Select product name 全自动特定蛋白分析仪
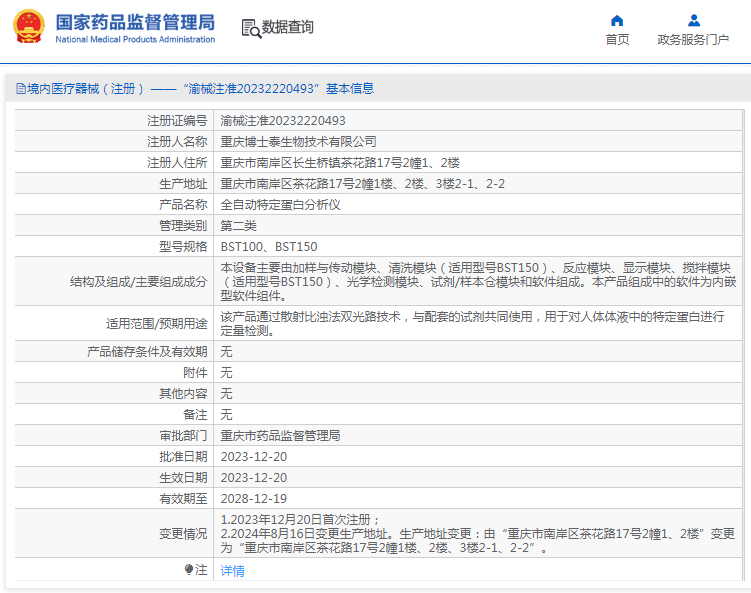The image size is (751, 593). [280, 205]
